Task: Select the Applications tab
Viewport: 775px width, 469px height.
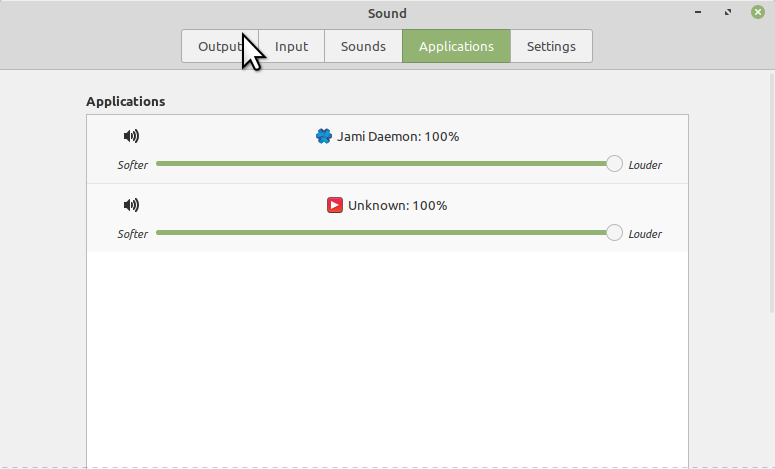Action: [456, 46]
